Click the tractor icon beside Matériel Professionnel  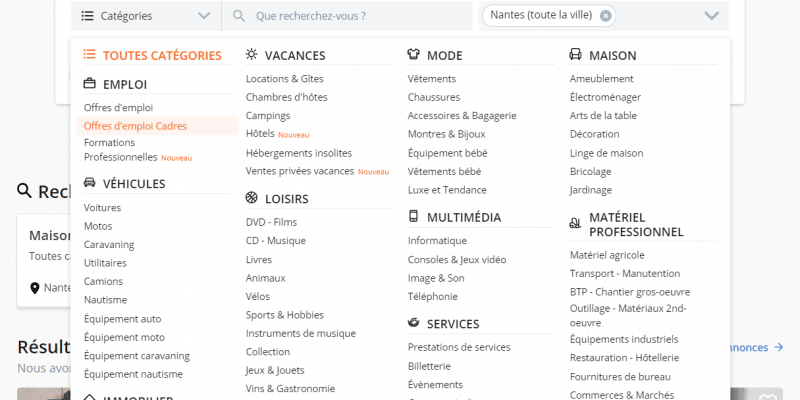576,222
